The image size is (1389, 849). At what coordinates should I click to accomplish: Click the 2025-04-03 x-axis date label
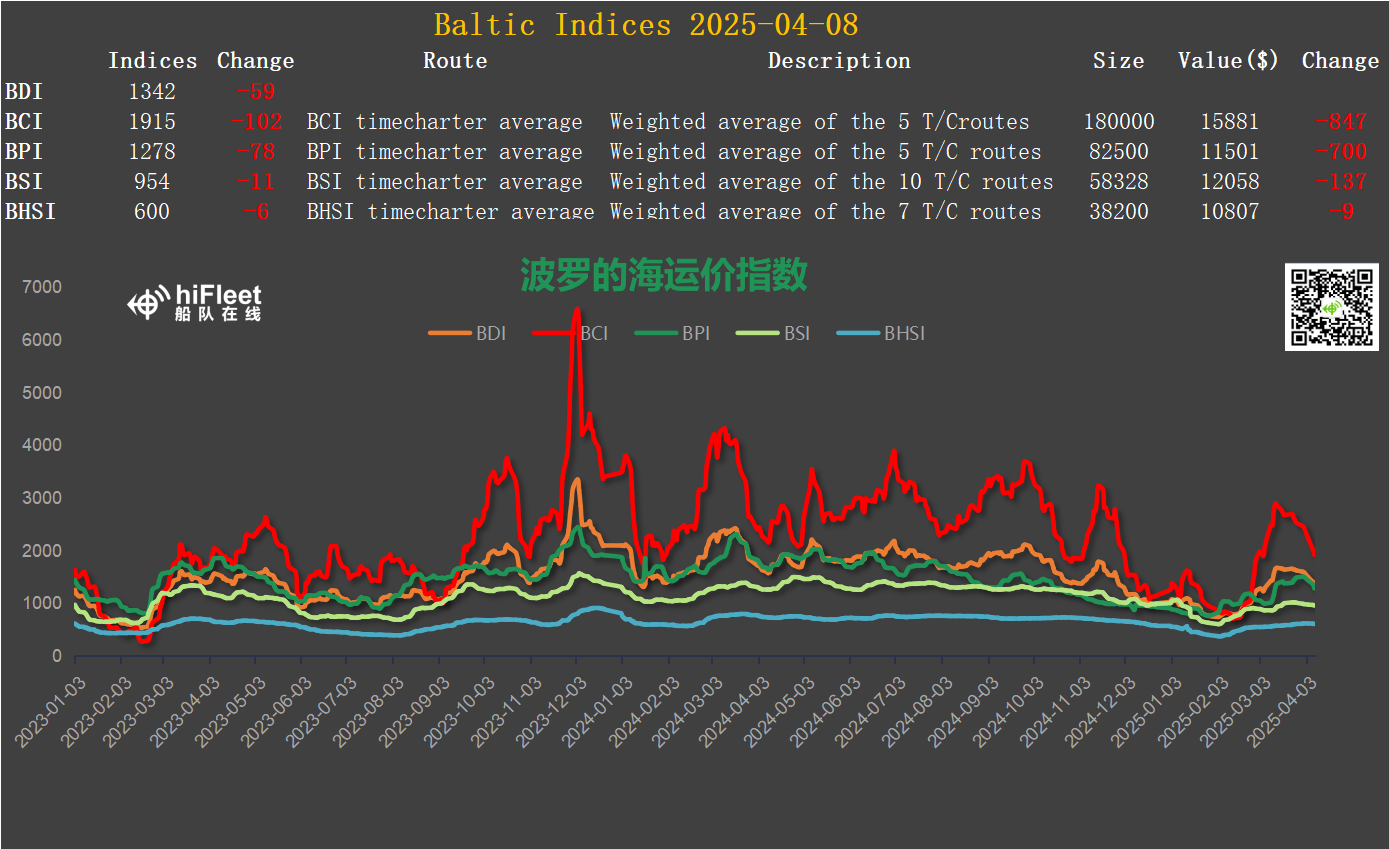1285,712
